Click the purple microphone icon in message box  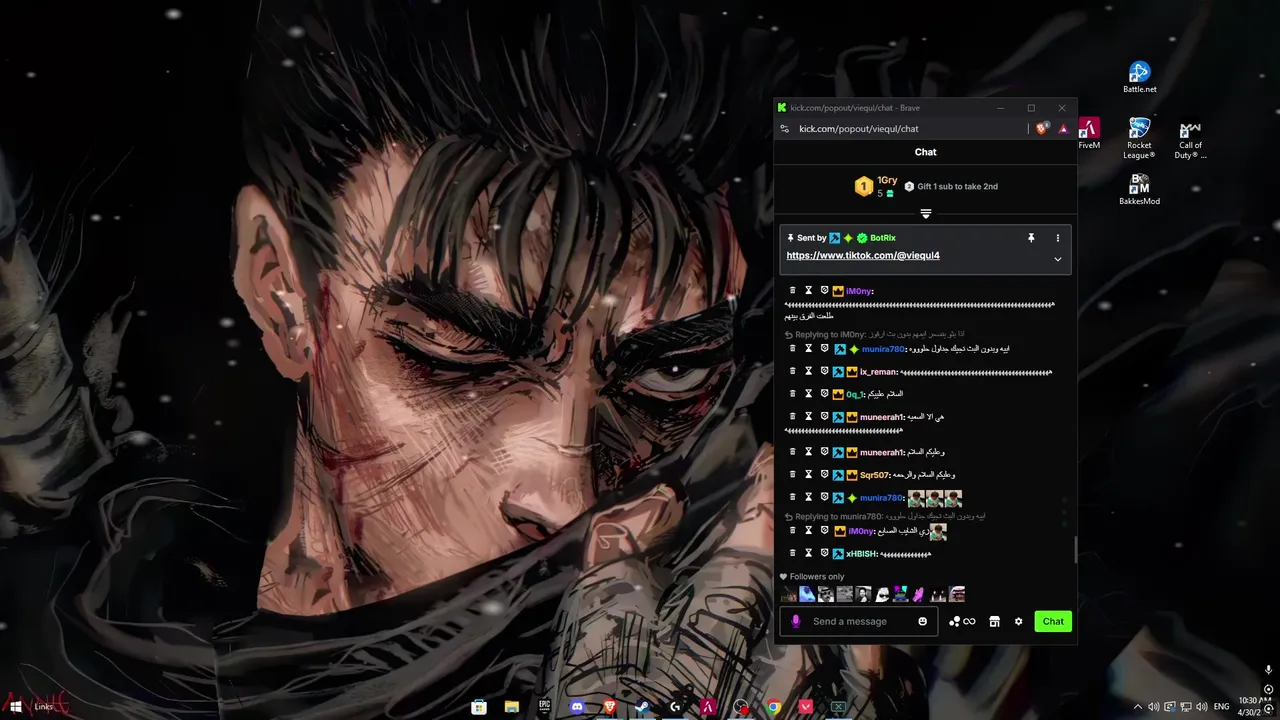pyautogui.click(x=796, y=622)
